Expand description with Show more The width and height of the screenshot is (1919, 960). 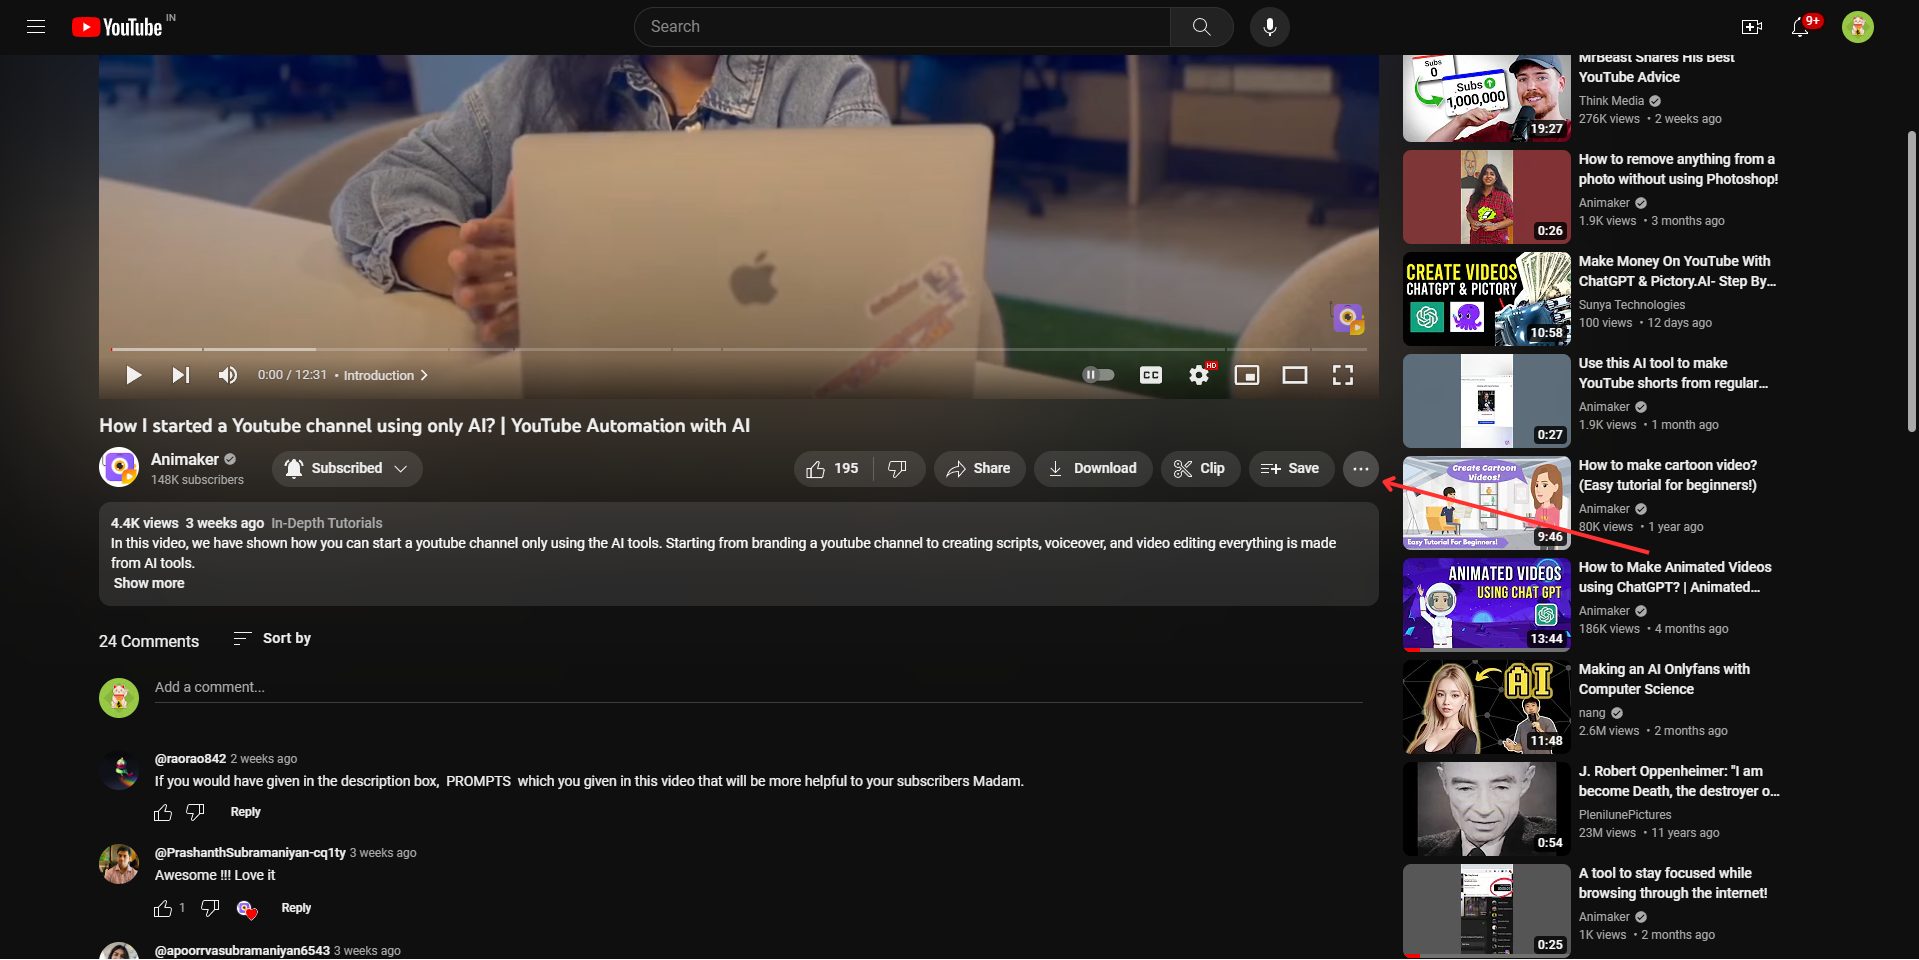(149, 583)
